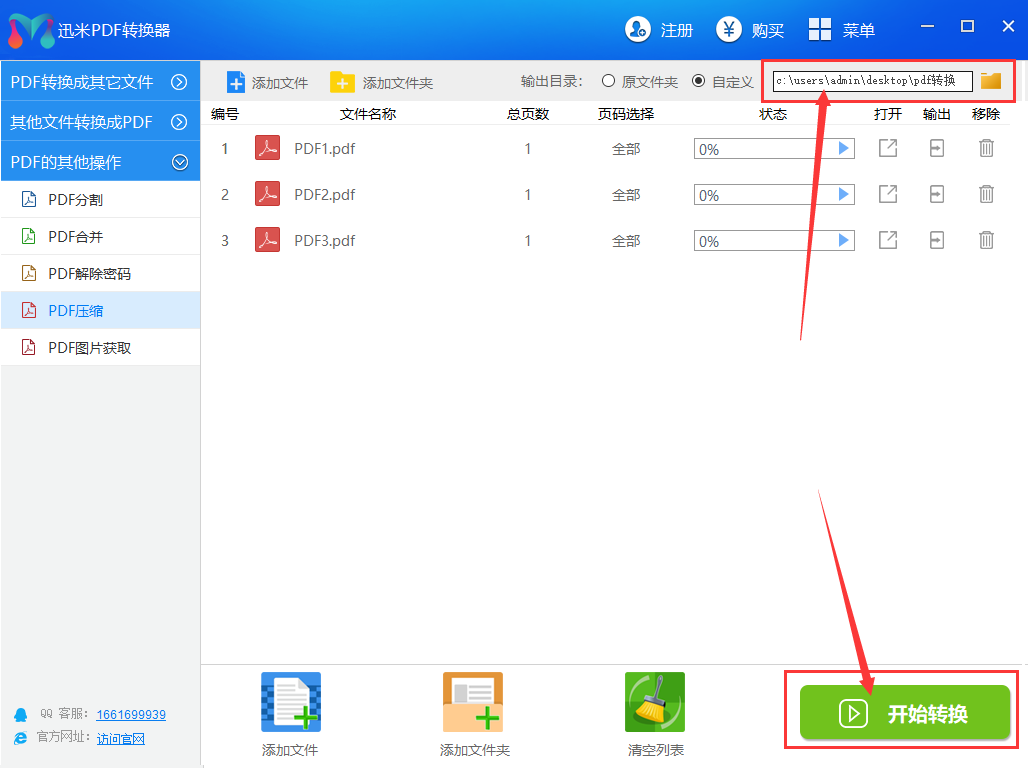This screenshot has height=768, width=1028.
Task: Open the 访问官网 link
Action: coord(121,739)
